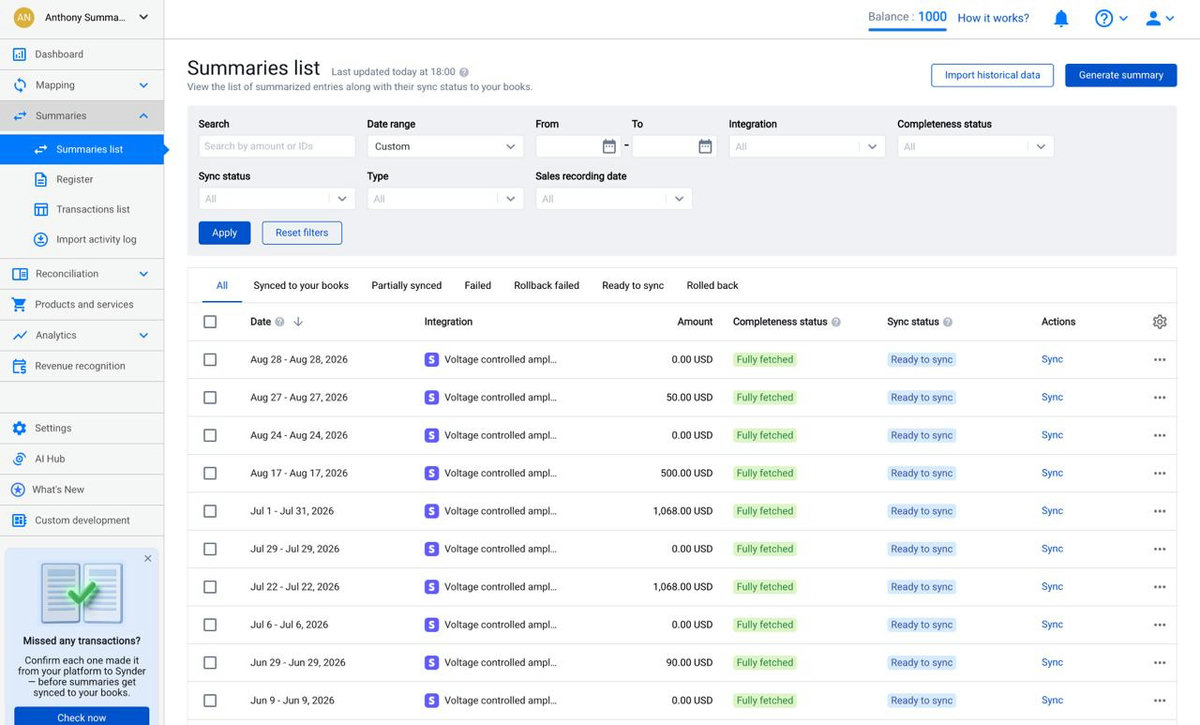Screen dimensions: 1200x725
Task: Check the Aug 17 - Aug 17, 2026 row
Action: click(210, 473)
